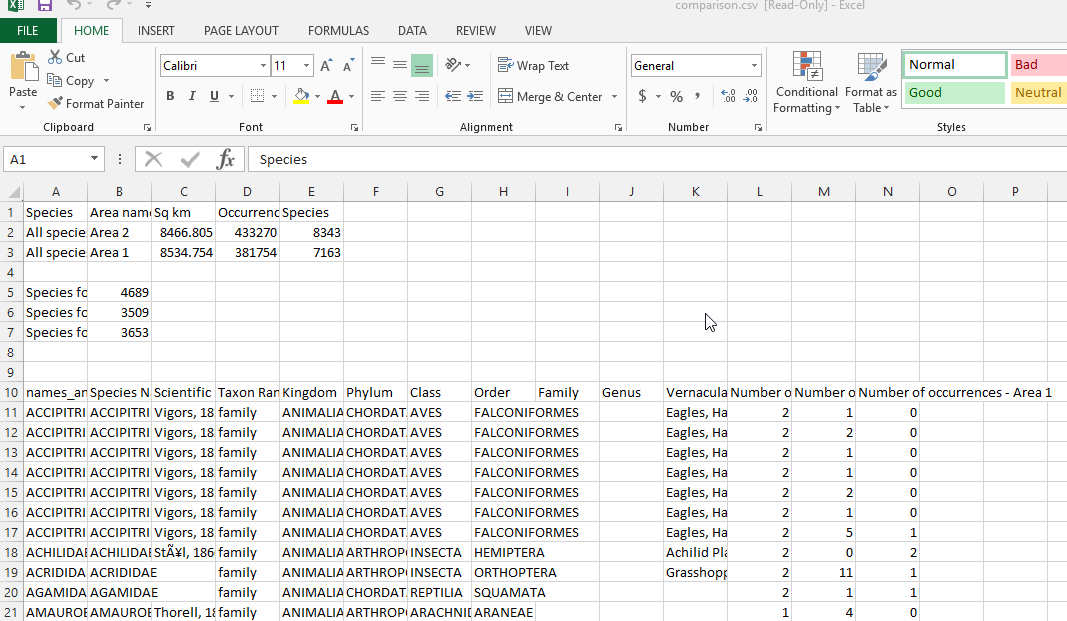Open the font name Calibri dropdown

[x=263, y=65]
